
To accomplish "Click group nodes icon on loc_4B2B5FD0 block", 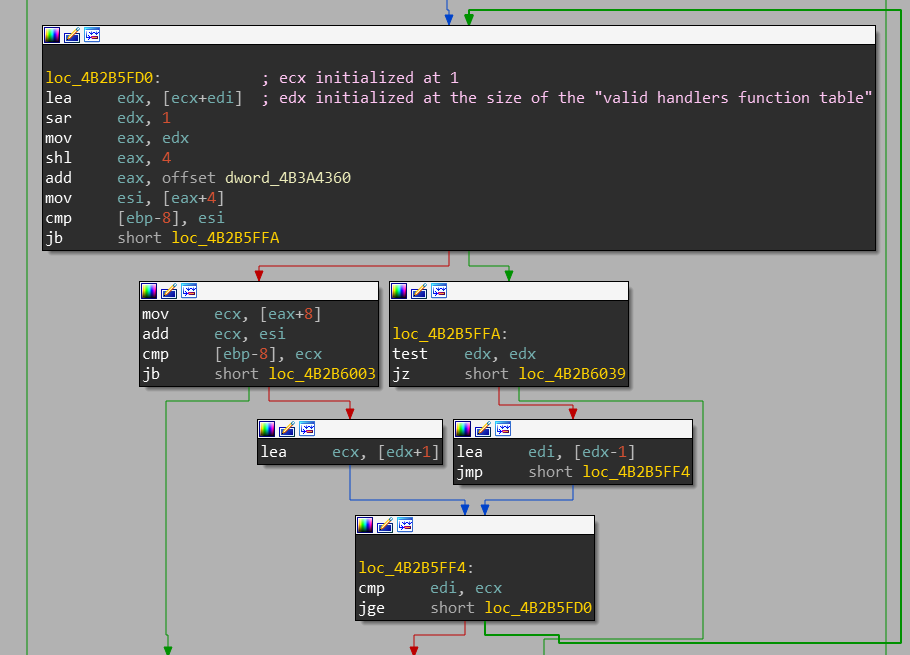I will [92, 35].
